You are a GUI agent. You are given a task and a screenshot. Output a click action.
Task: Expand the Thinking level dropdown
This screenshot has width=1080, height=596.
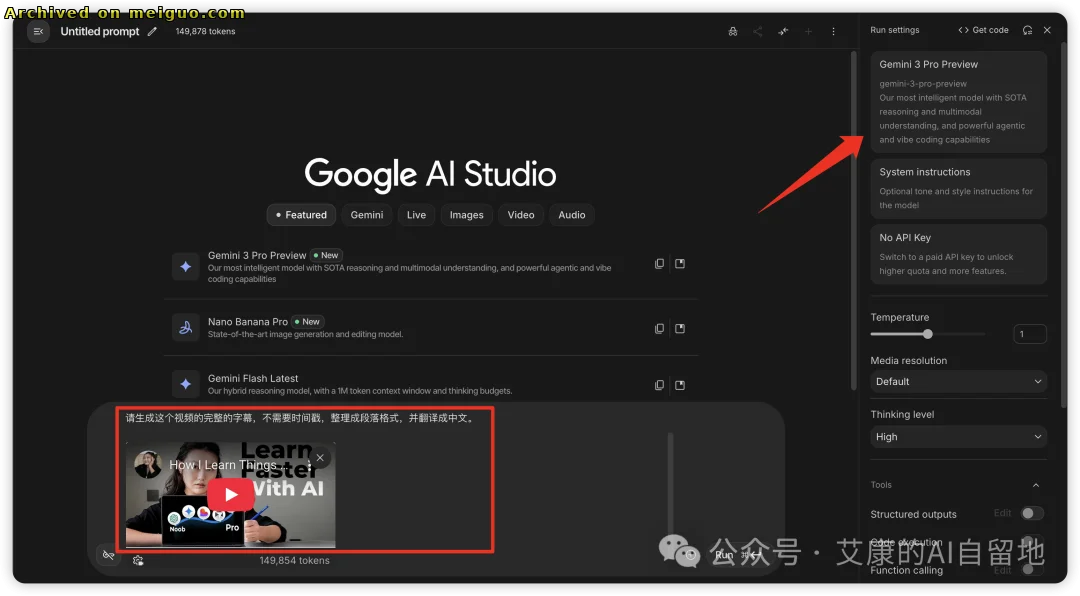(x=957, y=437)
